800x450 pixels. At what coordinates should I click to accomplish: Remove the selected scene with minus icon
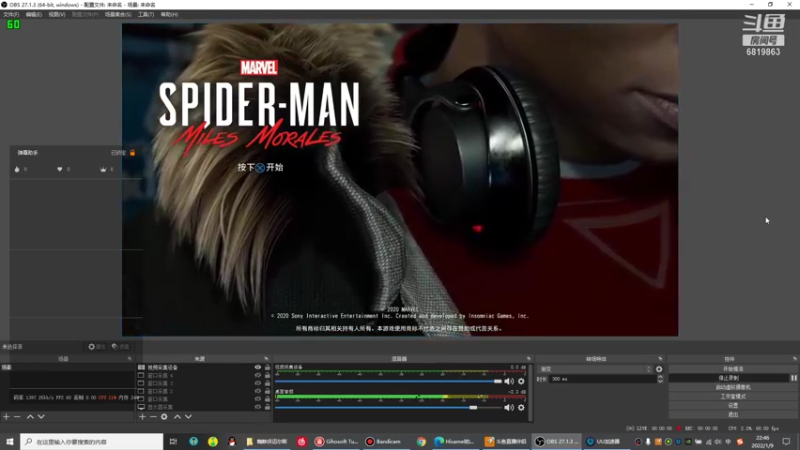[x=17, y=417]
